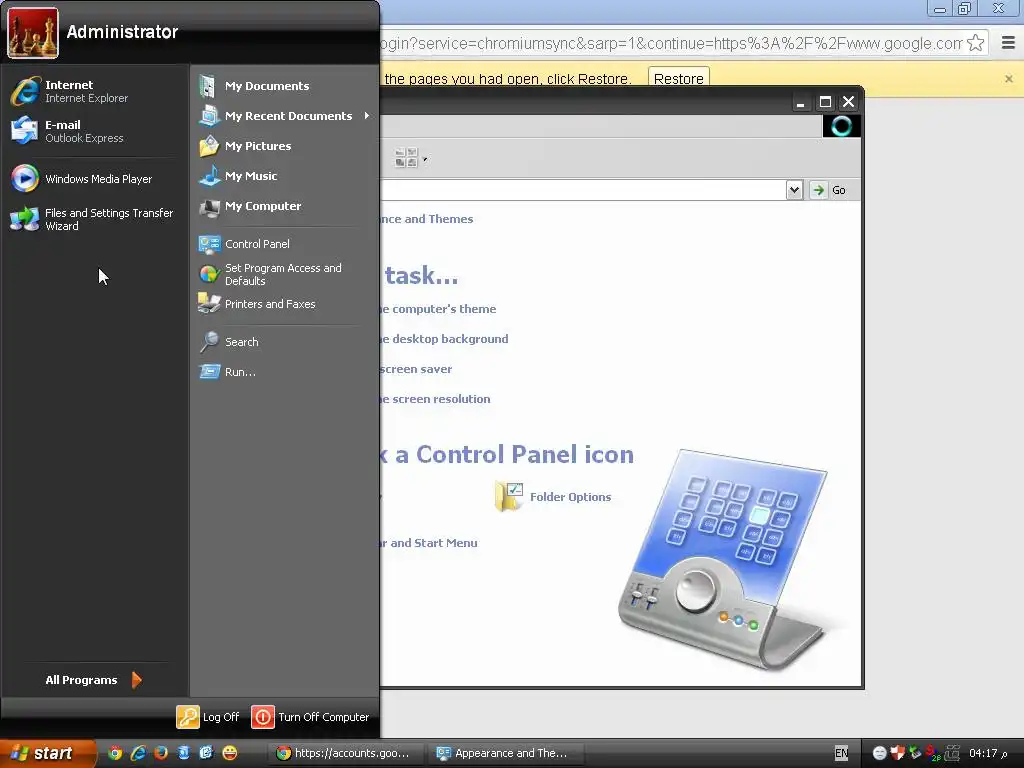Open Search from the Start menu
1024x768 pixels.
(x=284, y=342)
